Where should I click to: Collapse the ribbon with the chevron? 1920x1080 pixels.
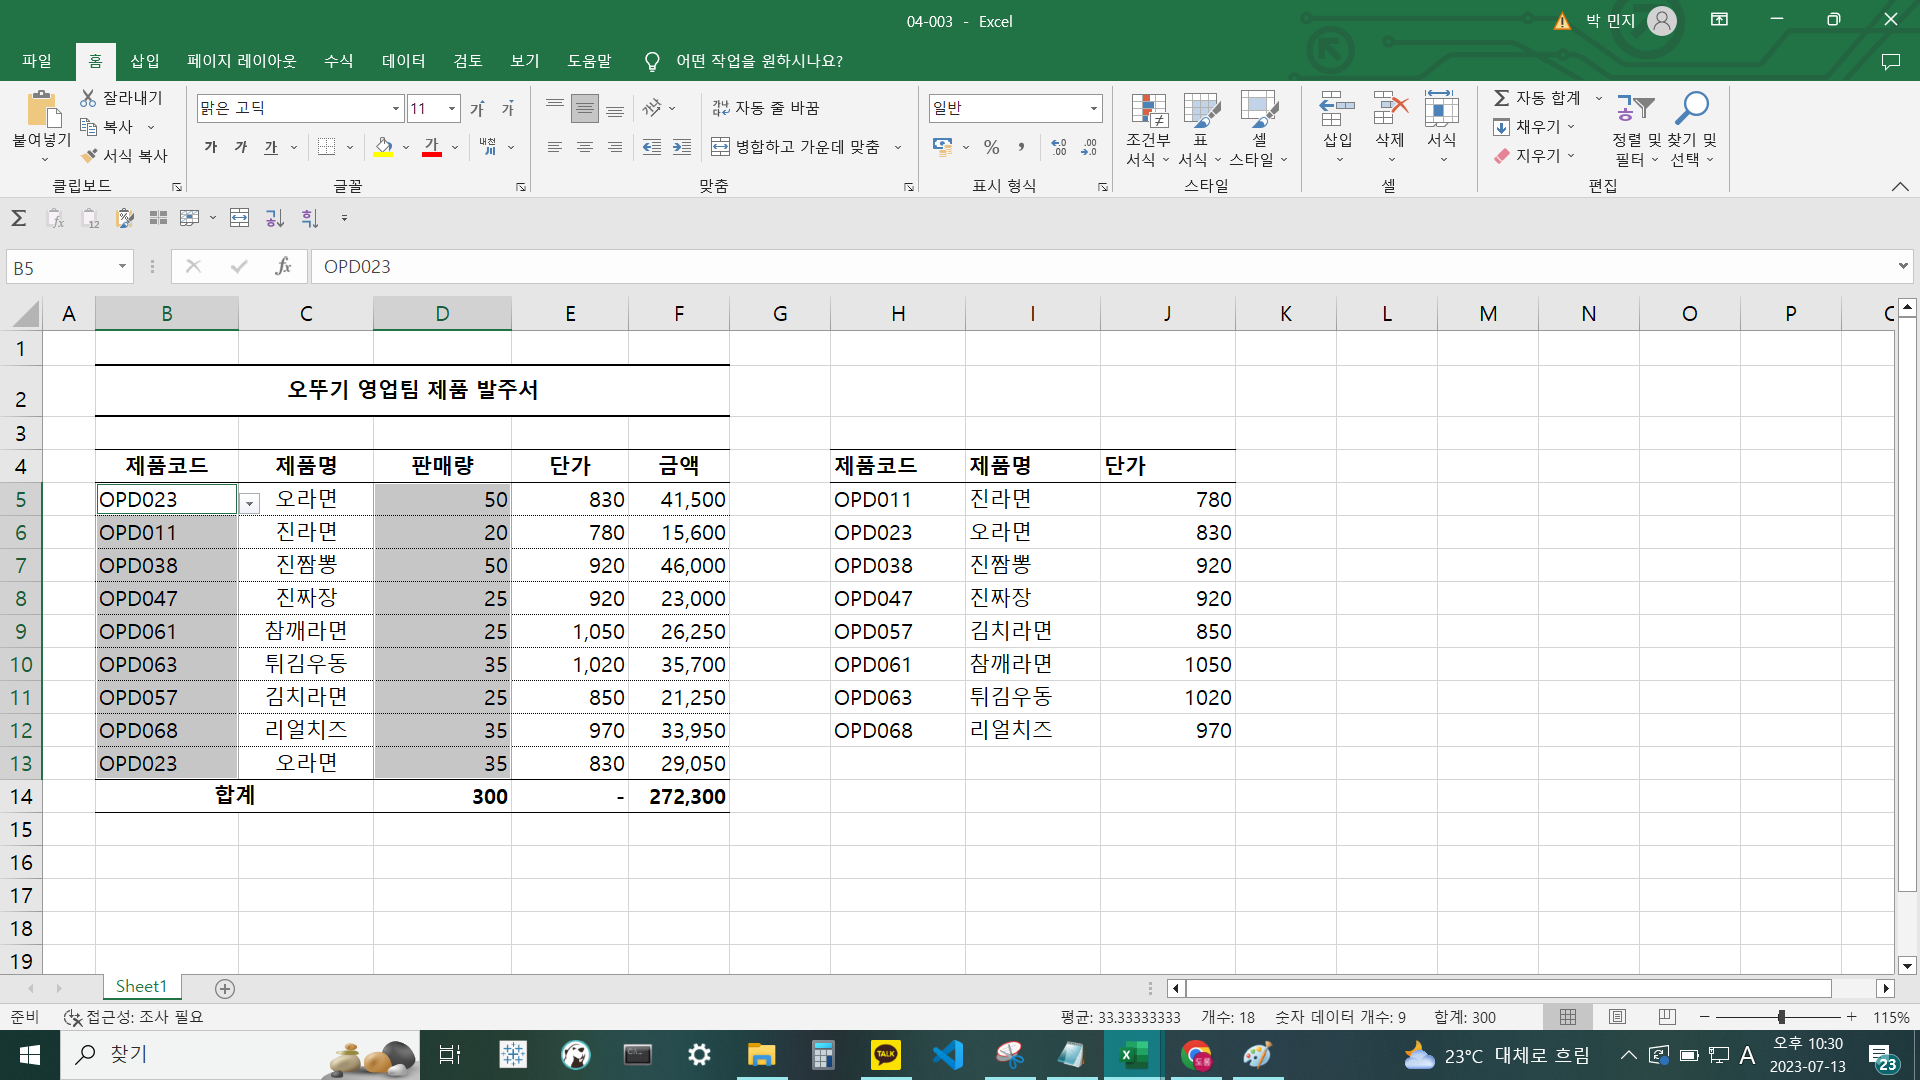click(1900, 186)
